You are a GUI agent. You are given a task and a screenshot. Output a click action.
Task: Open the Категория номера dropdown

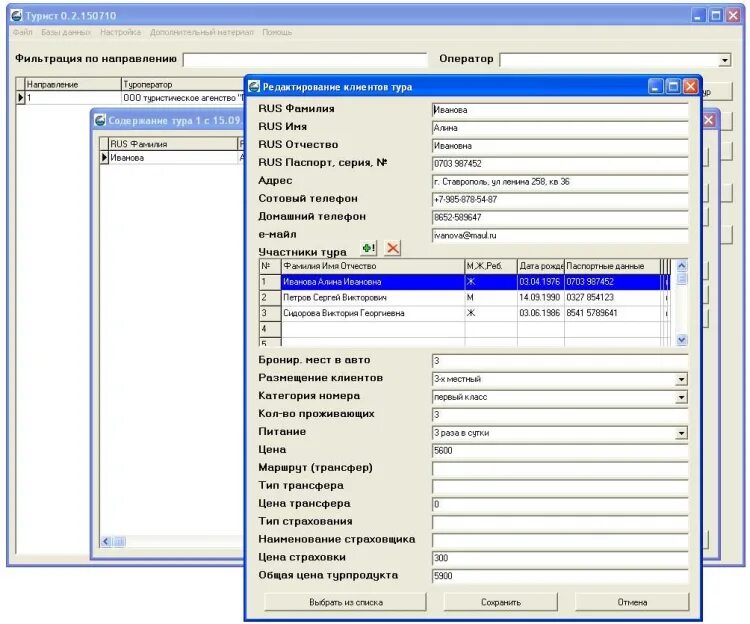681,398
